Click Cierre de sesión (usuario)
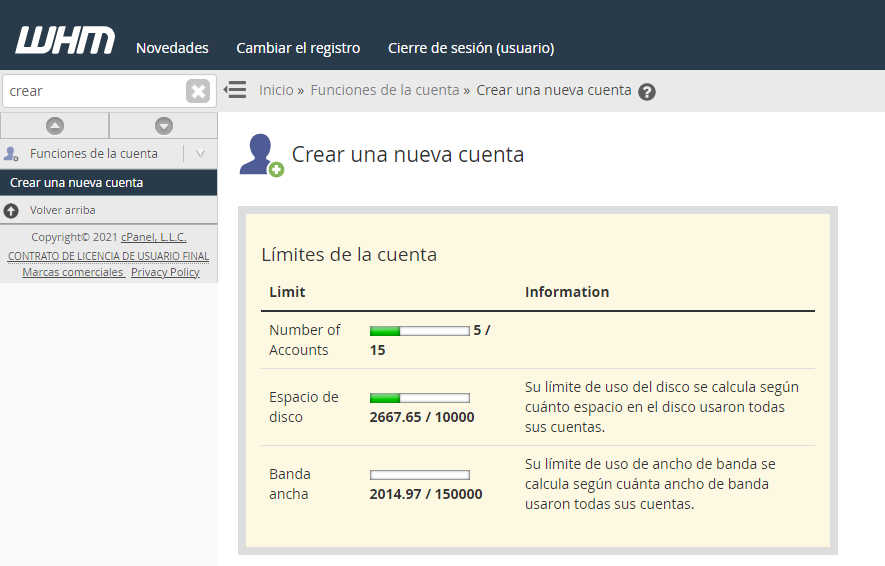Image resolution: width=885 pixels, height=566 pixels. (x=471, y=48)
